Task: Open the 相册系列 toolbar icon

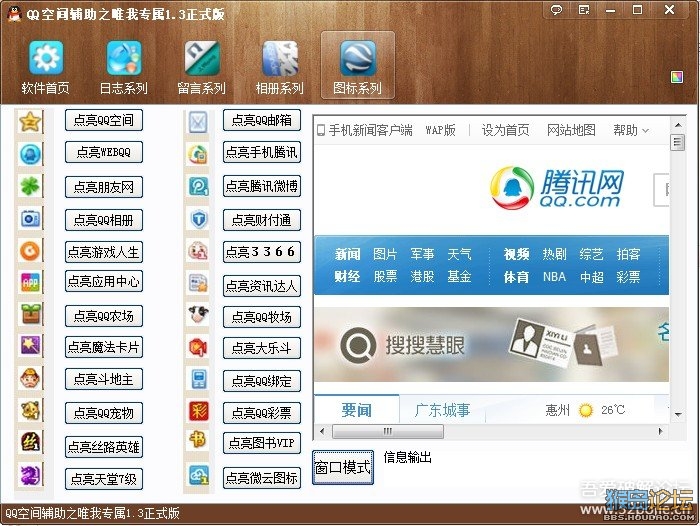Action: [280, 58]
